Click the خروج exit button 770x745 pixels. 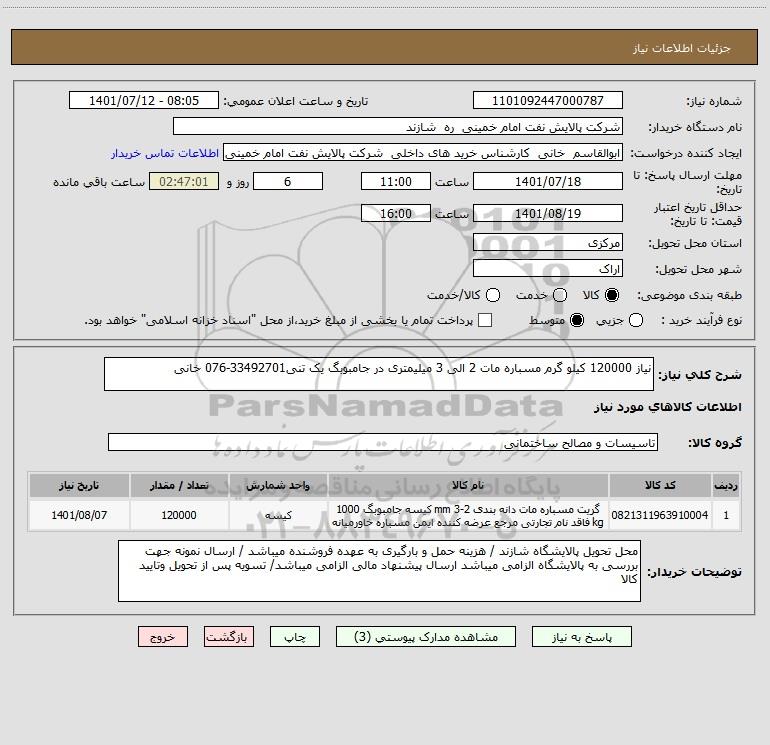(x=163, y=636)
